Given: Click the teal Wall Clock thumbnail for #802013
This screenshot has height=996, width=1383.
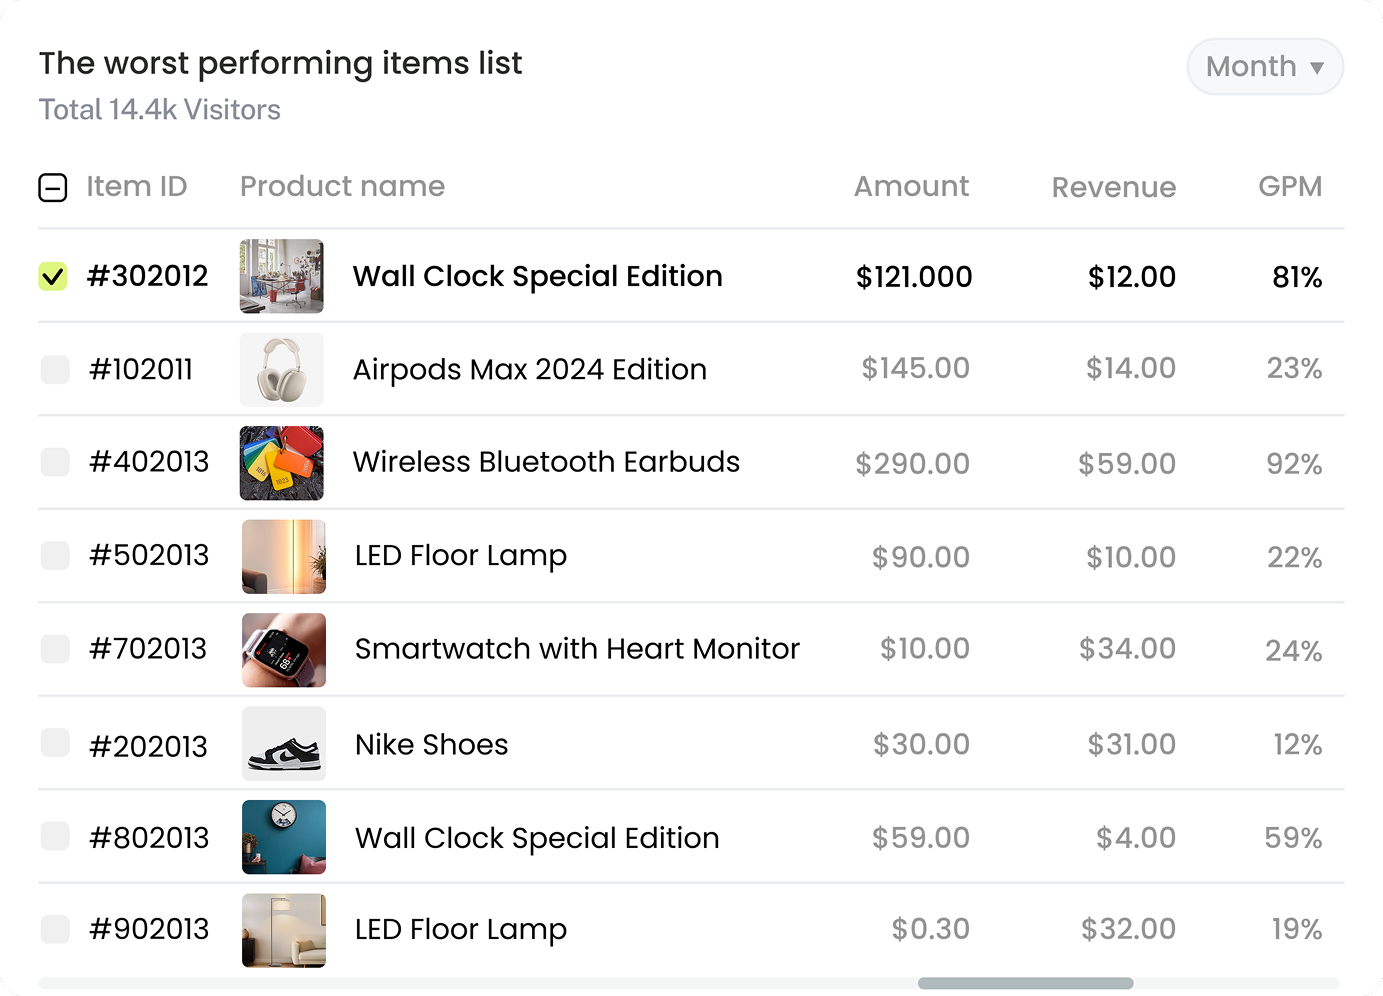Looking at the screenshot, I should pyautogui.click(x=284, y=837).
